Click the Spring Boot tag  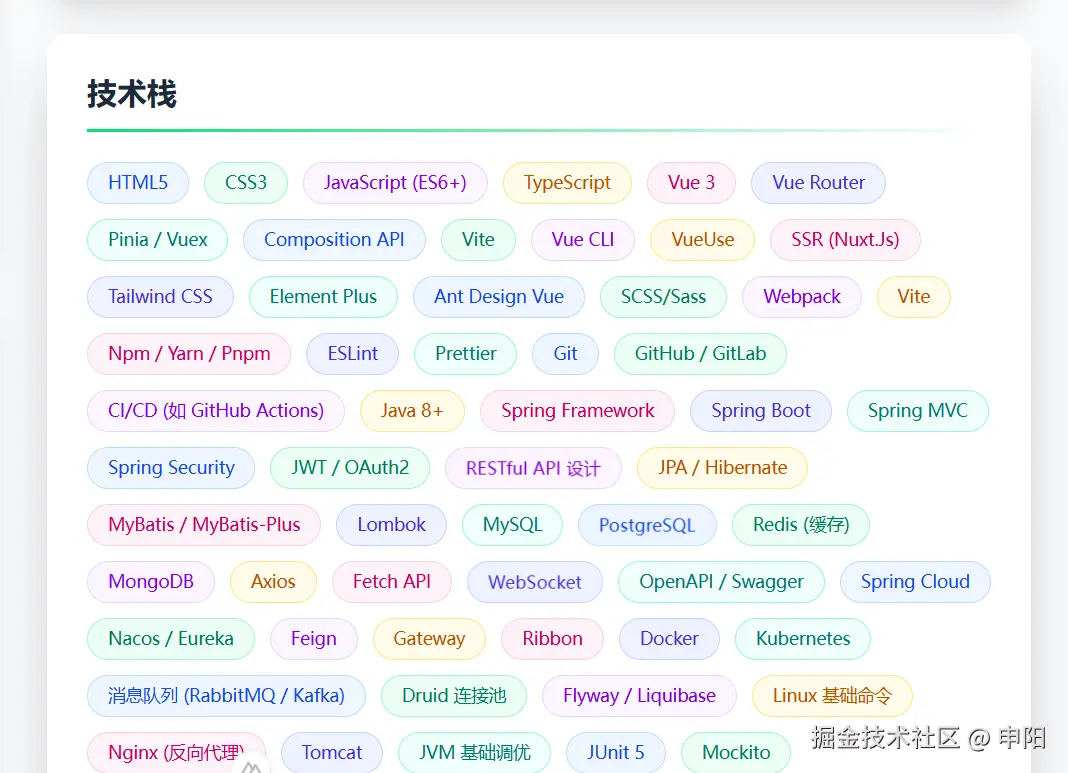tap(761, 411)
